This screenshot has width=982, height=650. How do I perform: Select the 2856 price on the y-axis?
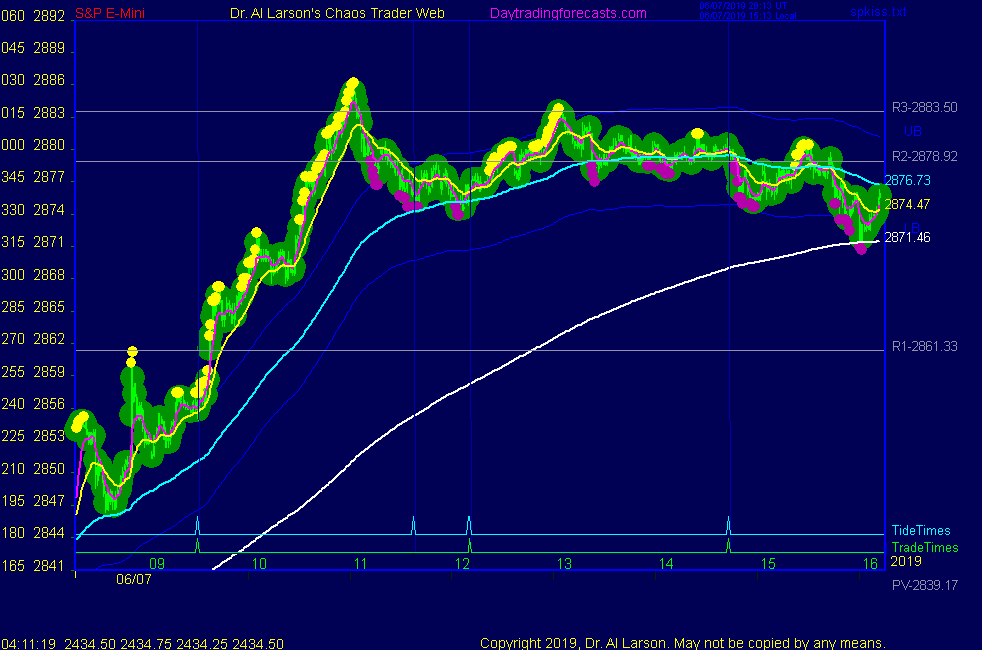[49, 404]
